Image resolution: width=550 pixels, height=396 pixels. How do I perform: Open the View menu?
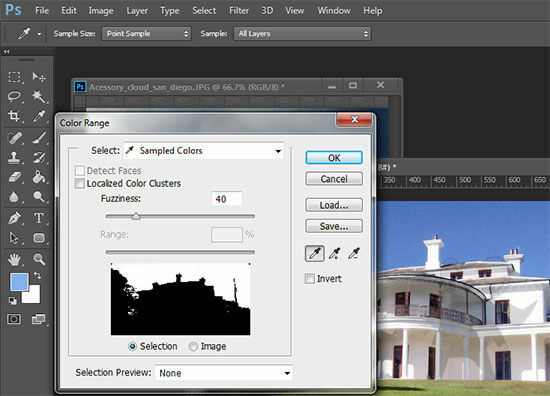pos(294,11)
